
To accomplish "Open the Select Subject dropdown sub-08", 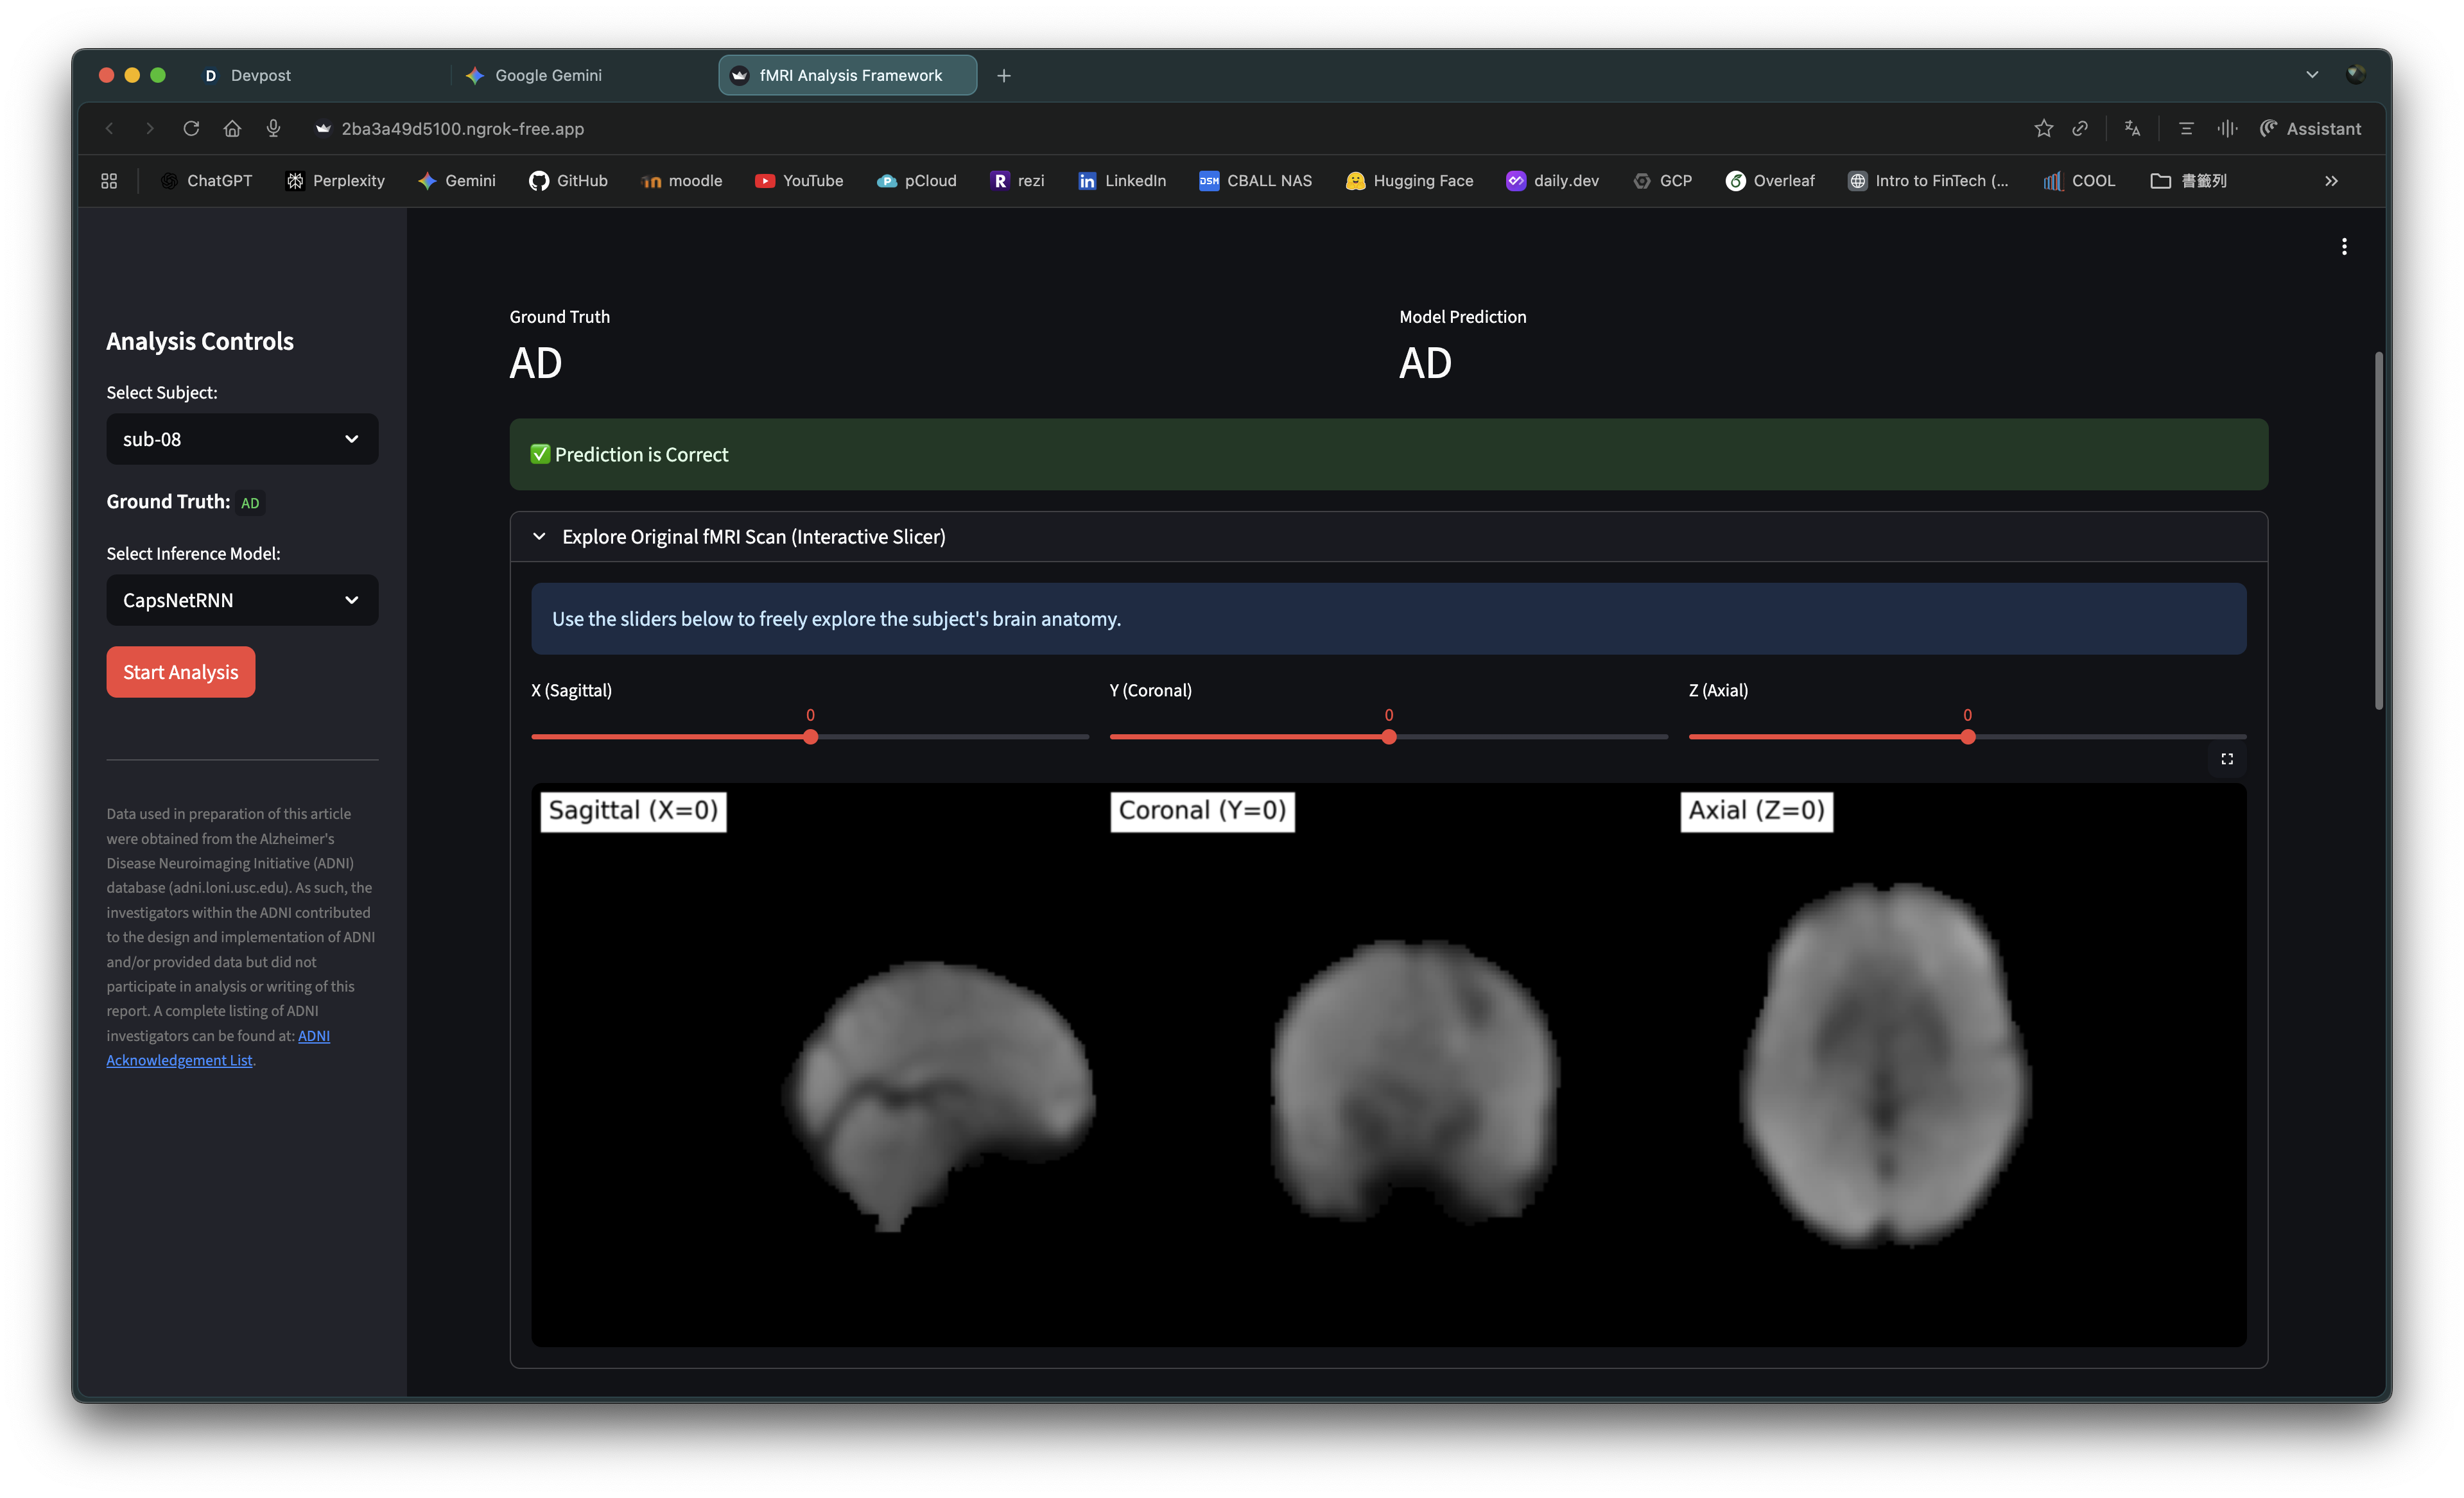I will pyautogui.click(x=242, y=439).
